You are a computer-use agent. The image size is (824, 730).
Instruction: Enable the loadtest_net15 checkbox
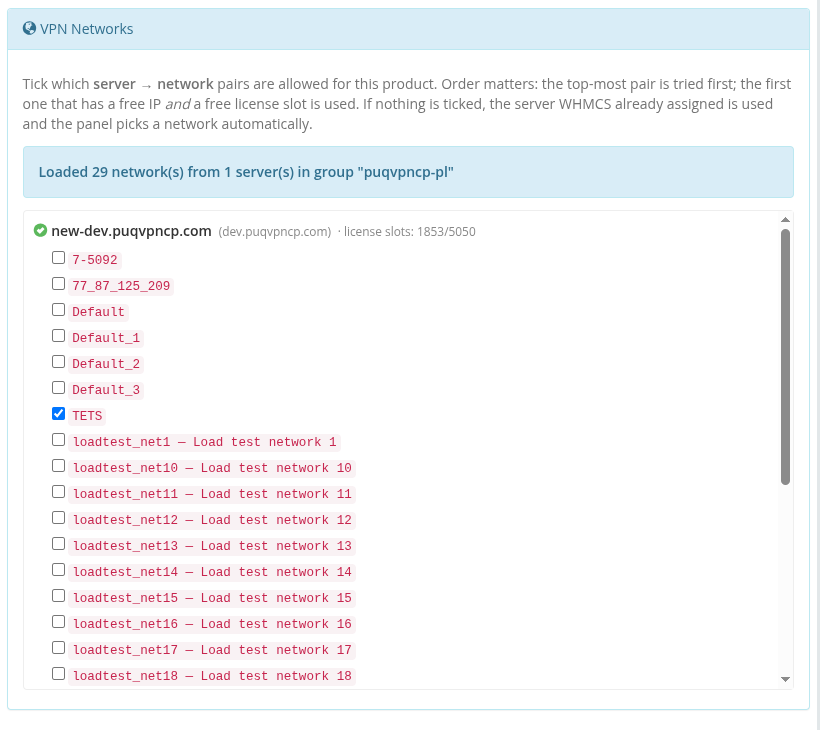coord(59,596)
